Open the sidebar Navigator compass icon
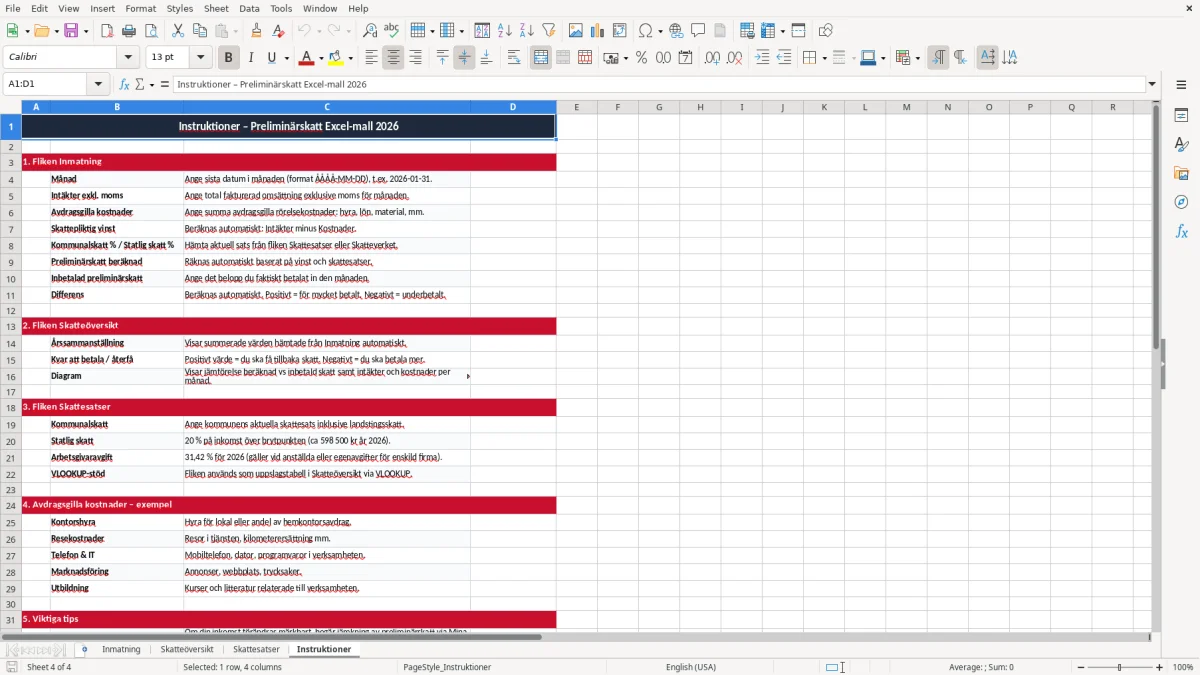The width and height of the screenshot is (1200, 675). (x=1181, y=202)
